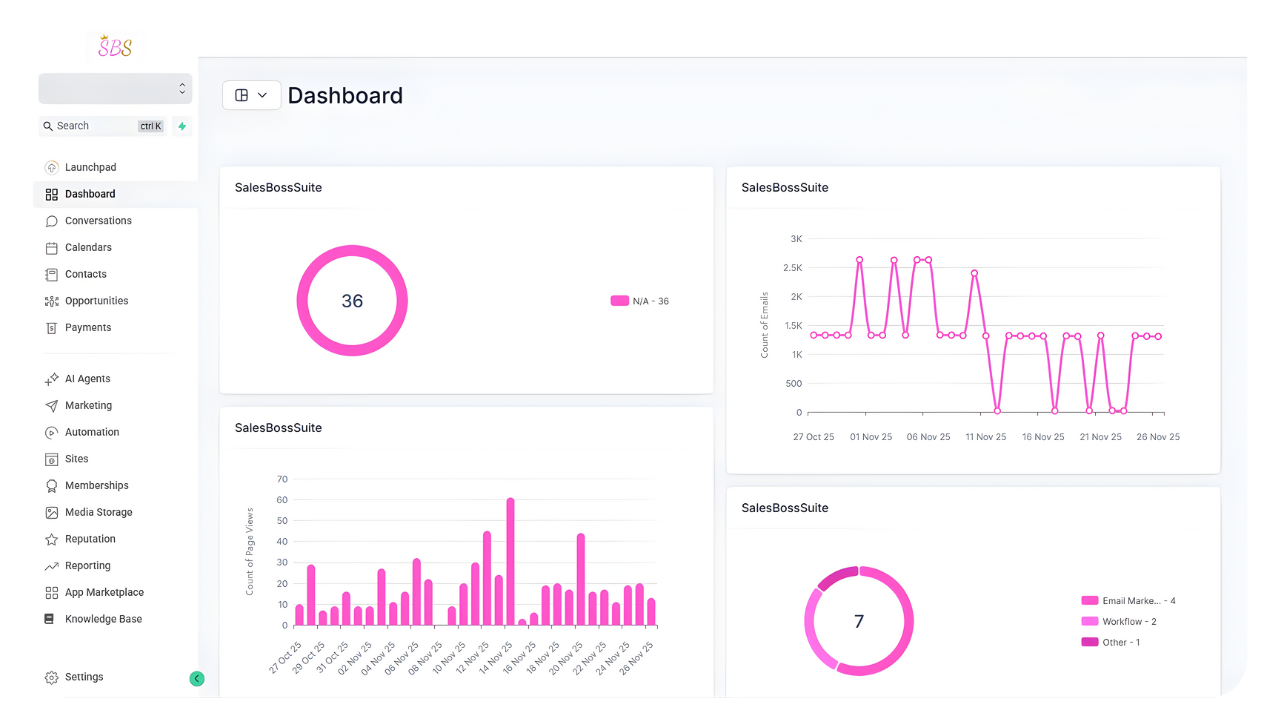The image size is (1280, 720).
Task: Open the App Marketplace link
Action: [x=104, y=592]
